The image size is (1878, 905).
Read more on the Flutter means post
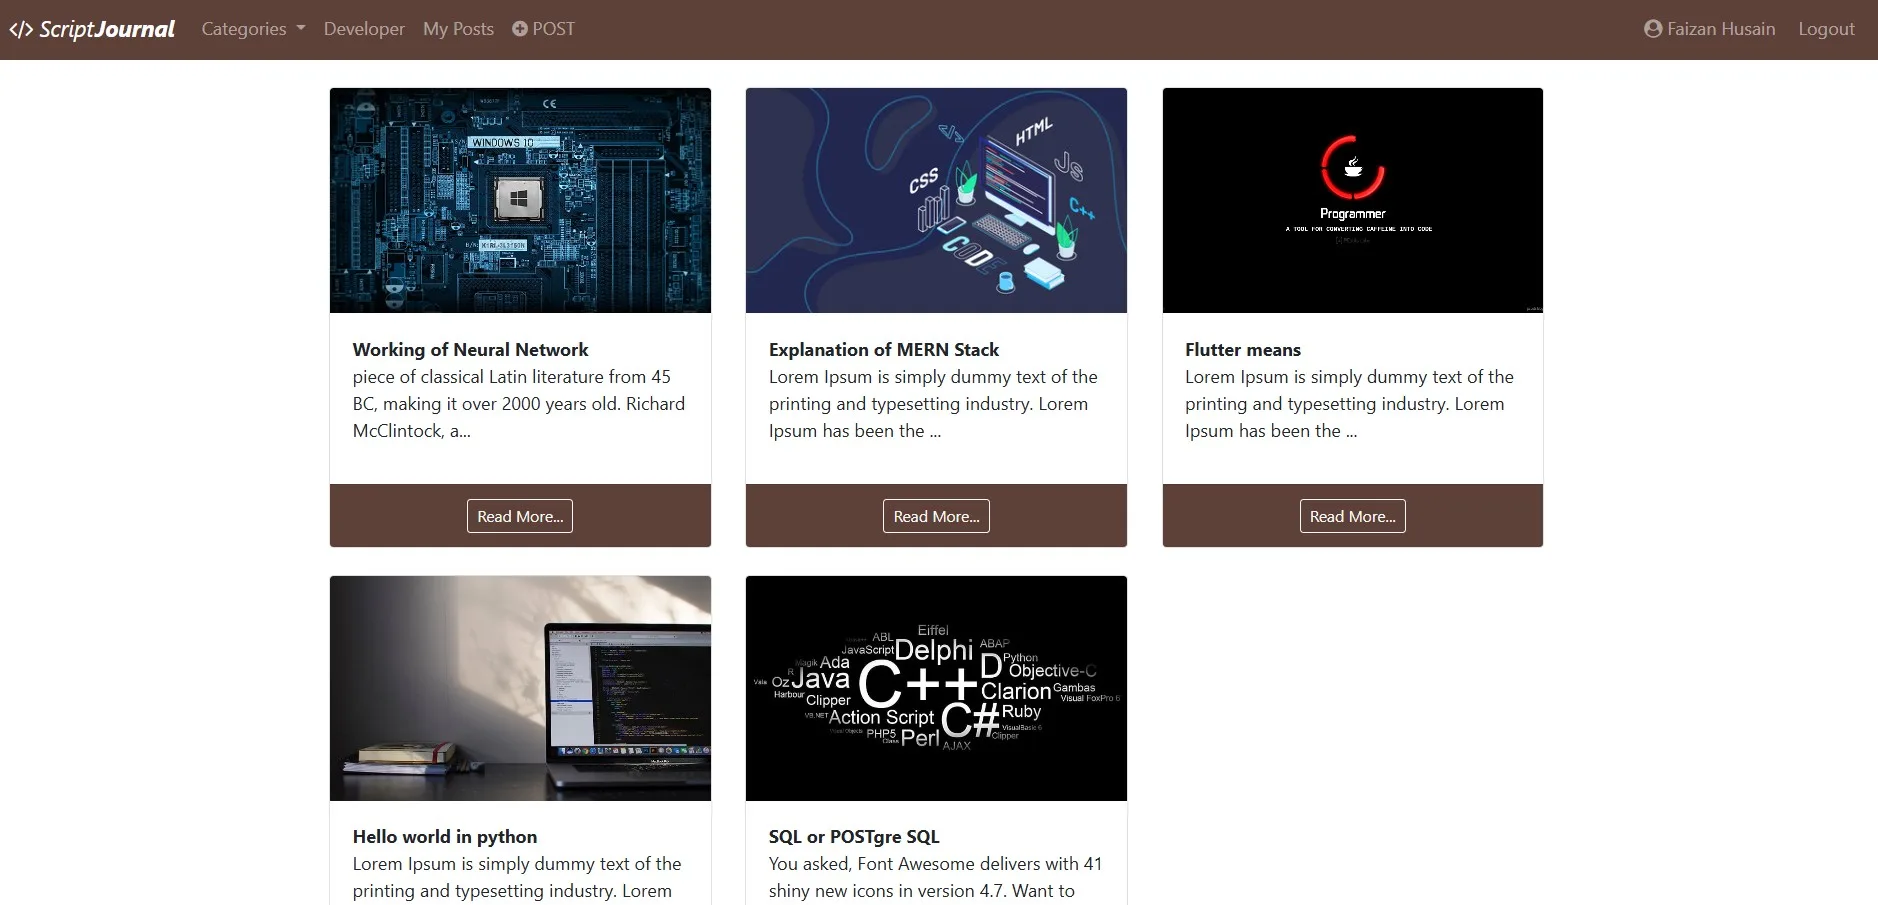(1352, 516)
